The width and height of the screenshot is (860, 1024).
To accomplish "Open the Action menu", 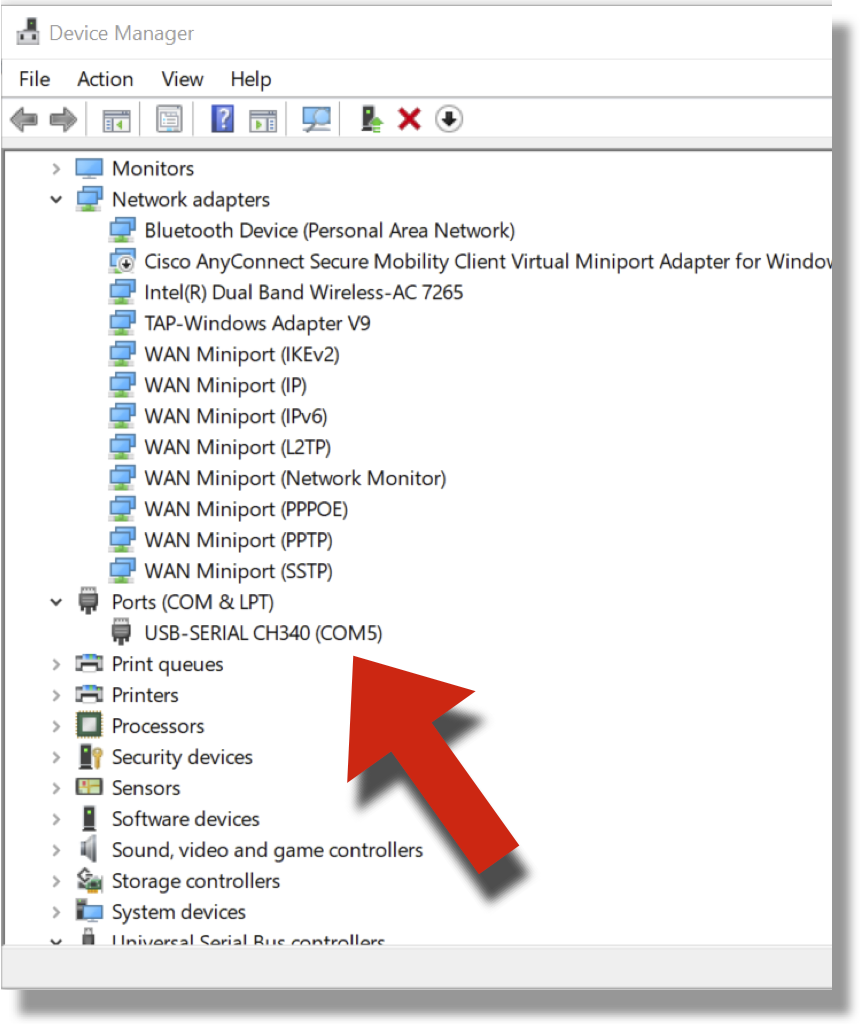I will coord(105,79).
